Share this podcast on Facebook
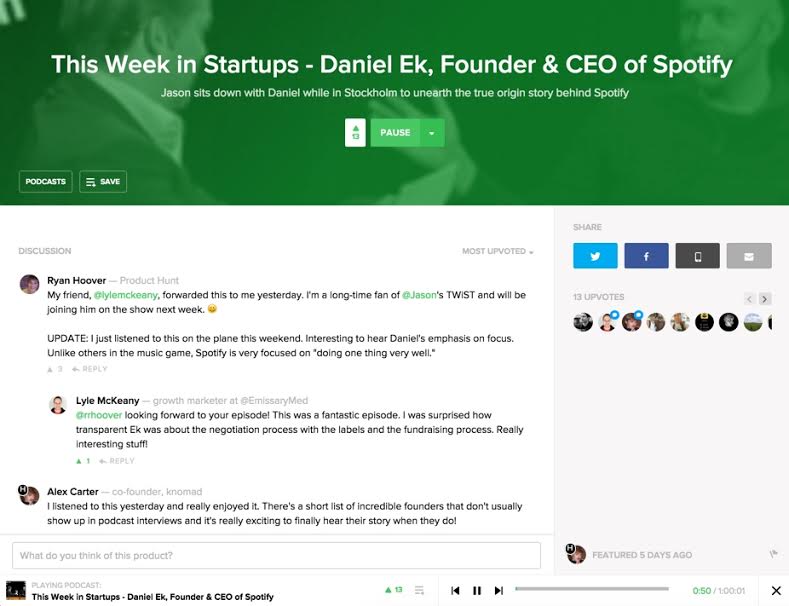 tap(646, 256)
